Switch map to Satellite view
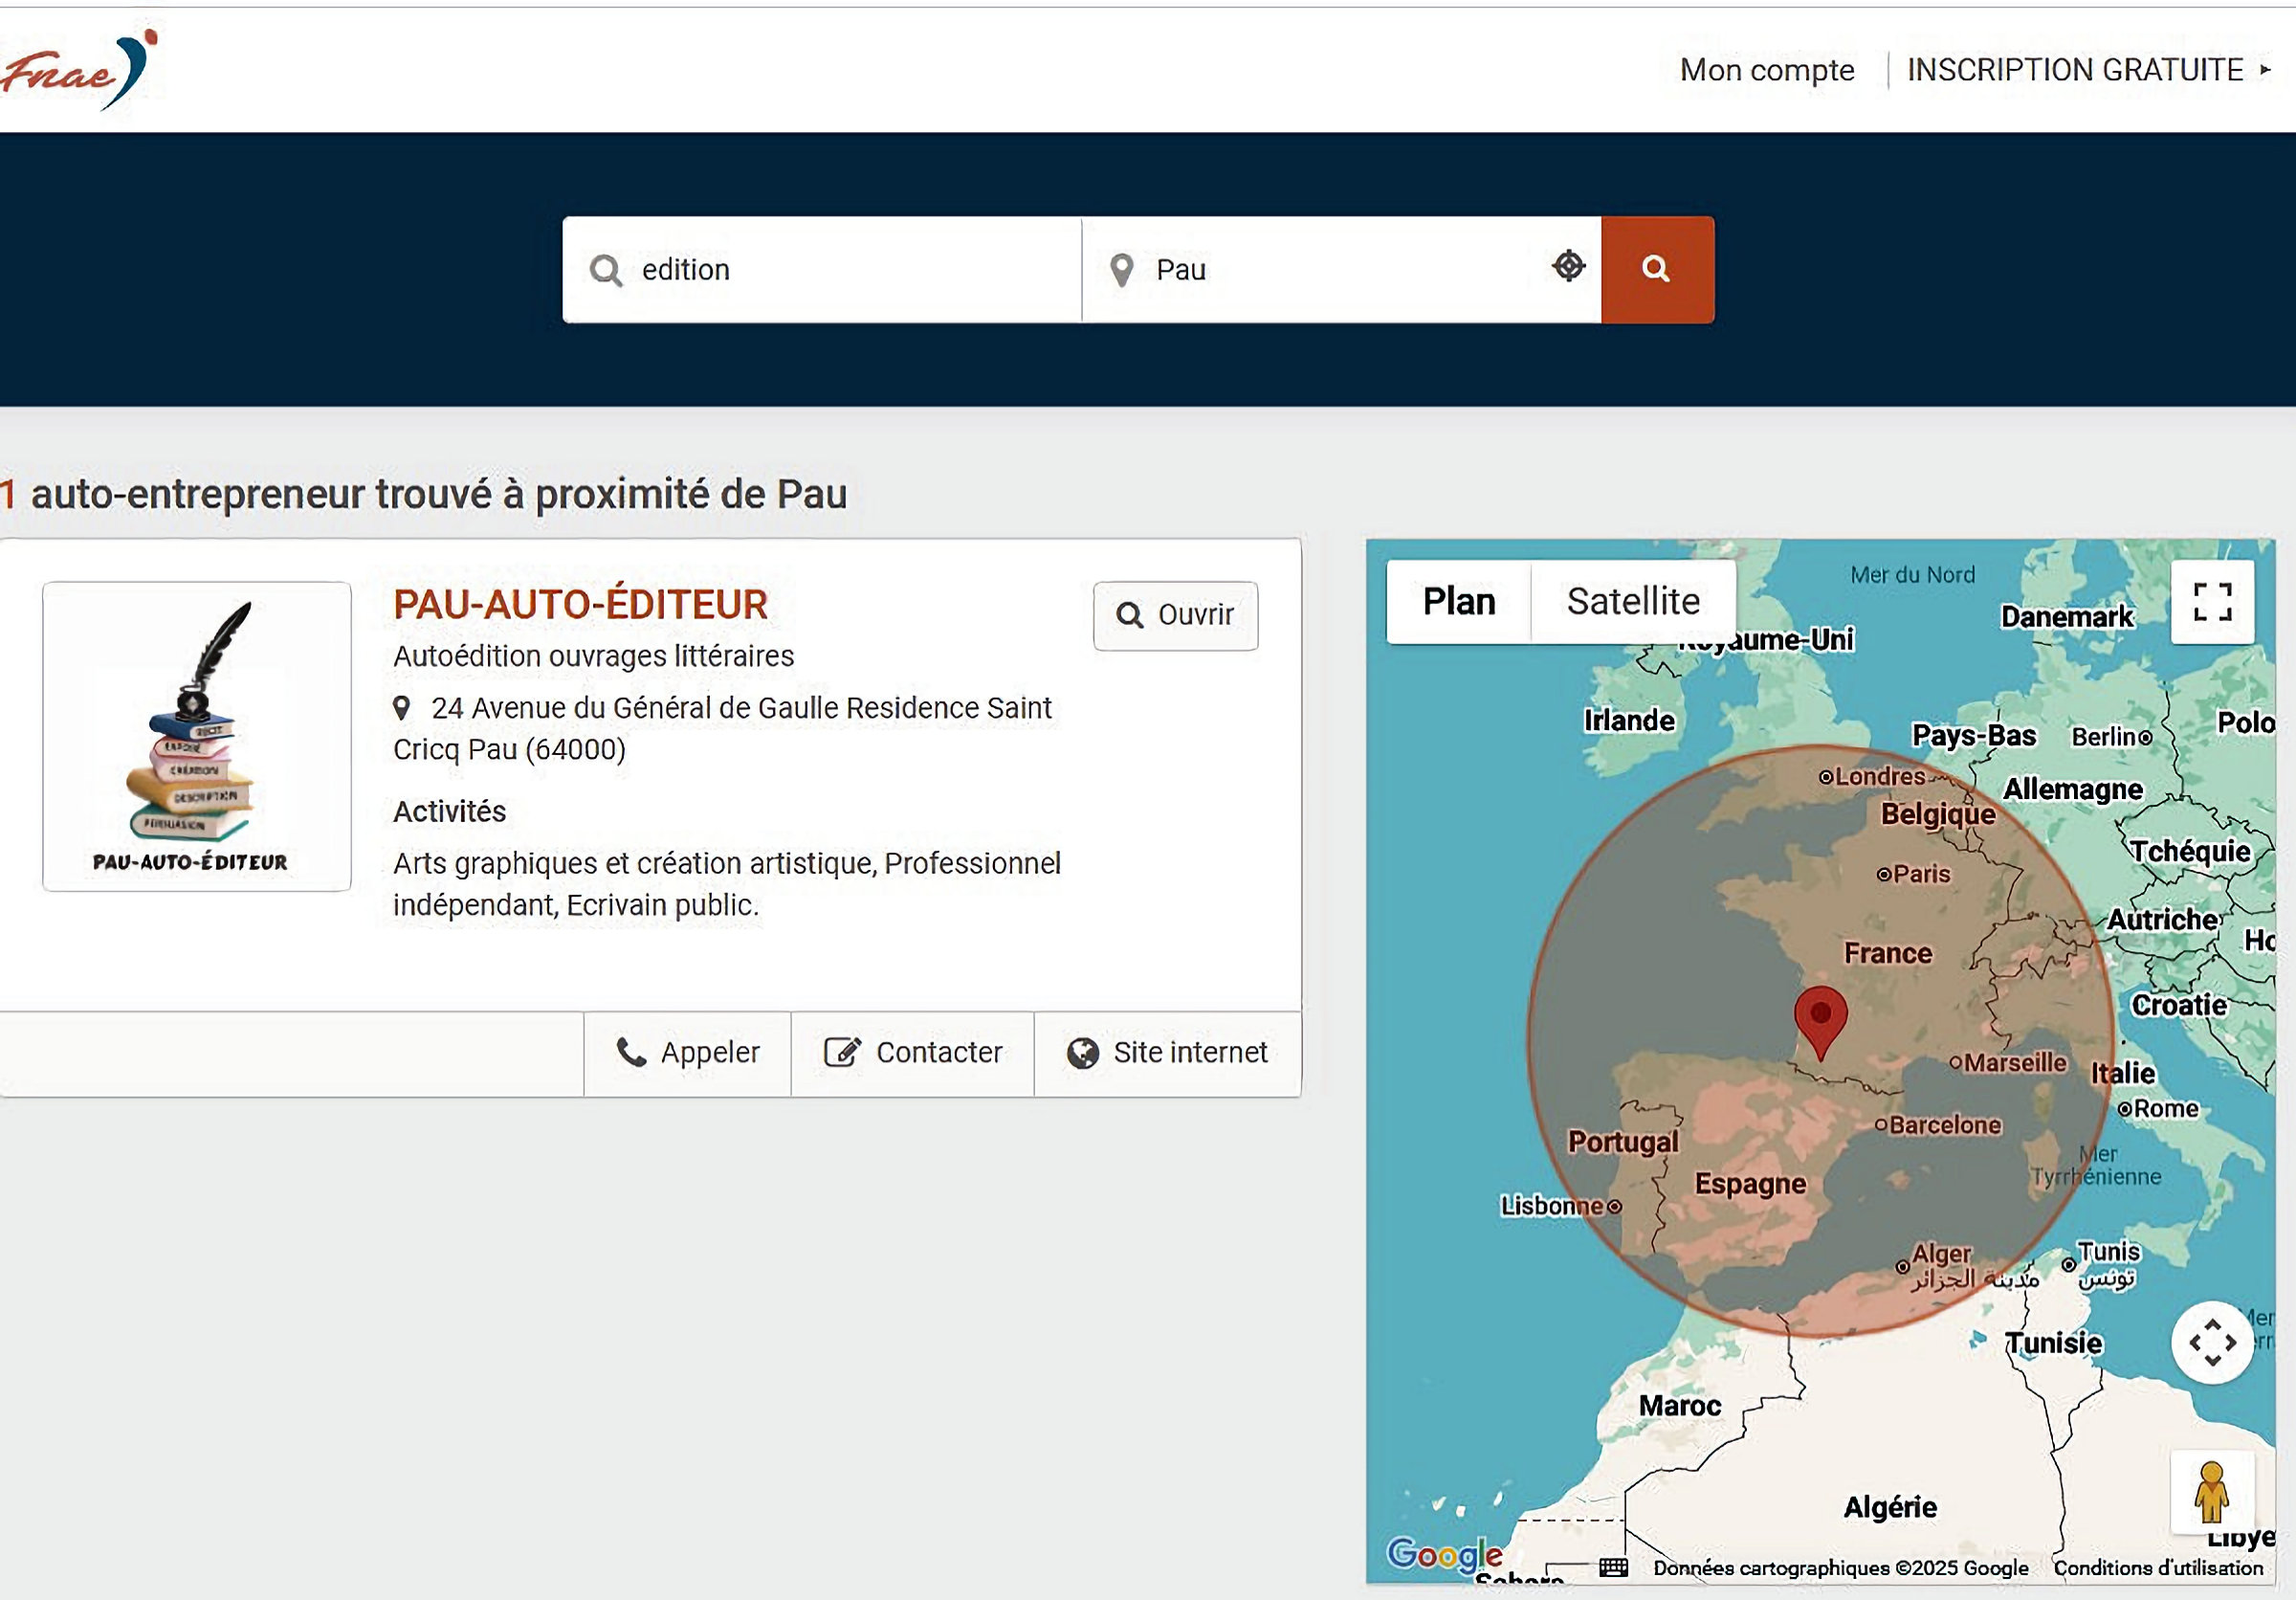2296x1600 pixels. point(1632,602)
